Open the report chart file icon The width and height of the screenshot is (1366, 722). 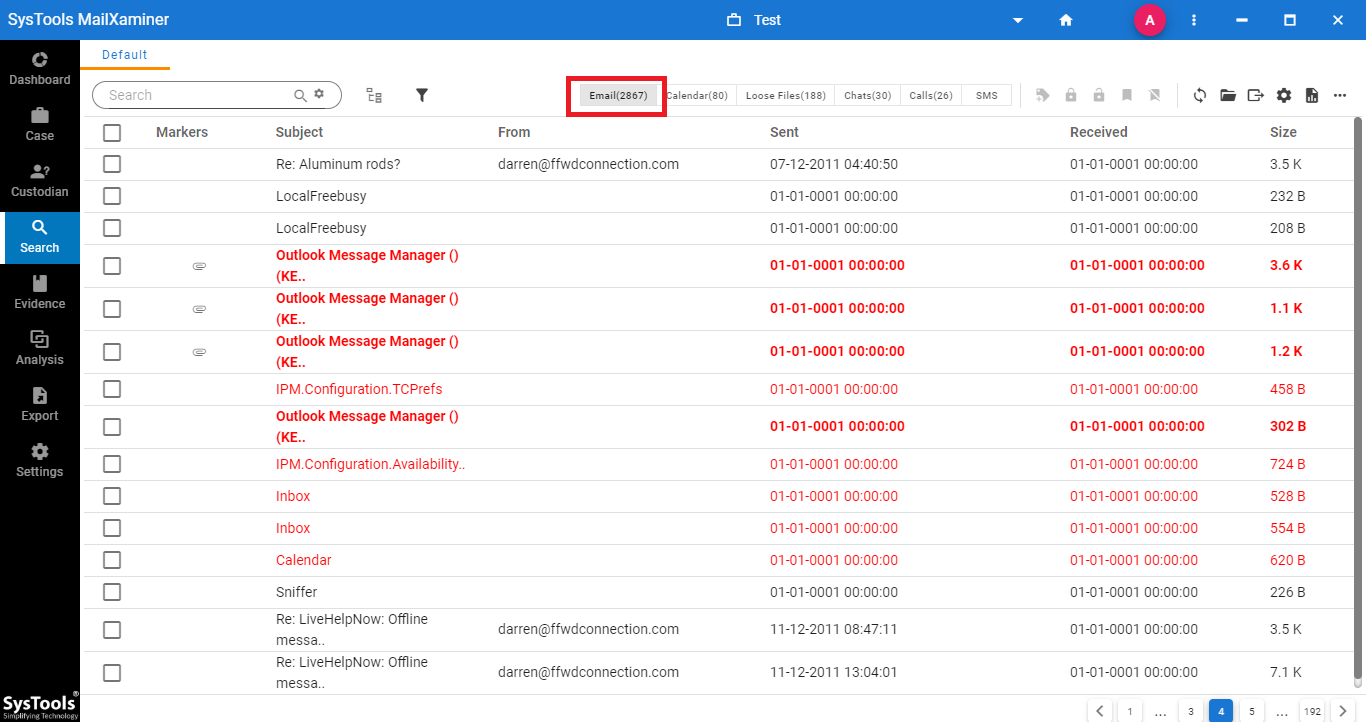pos(1312,95)
